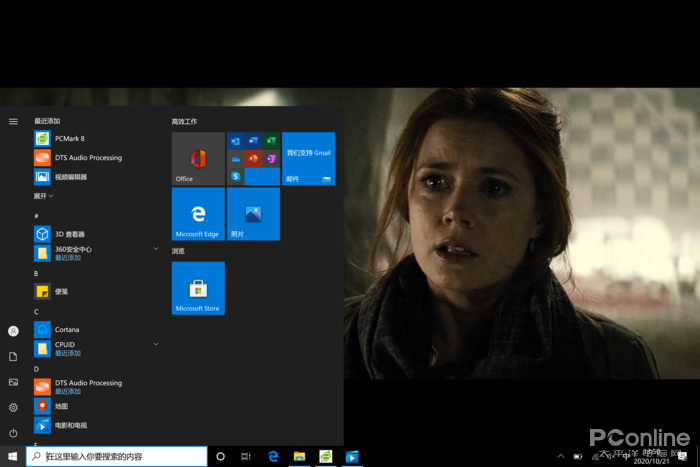Screen dimensions: 700x467
Task: Open the Maps app
Action: [x=96, y=406]
